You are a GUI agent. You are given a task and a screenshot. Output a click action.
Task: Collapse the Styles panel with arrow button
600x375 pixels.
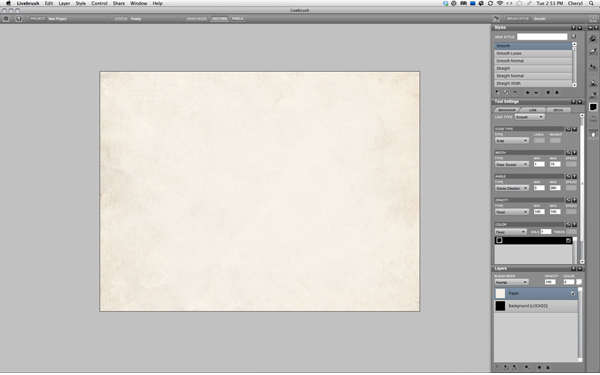pos(580,28)
